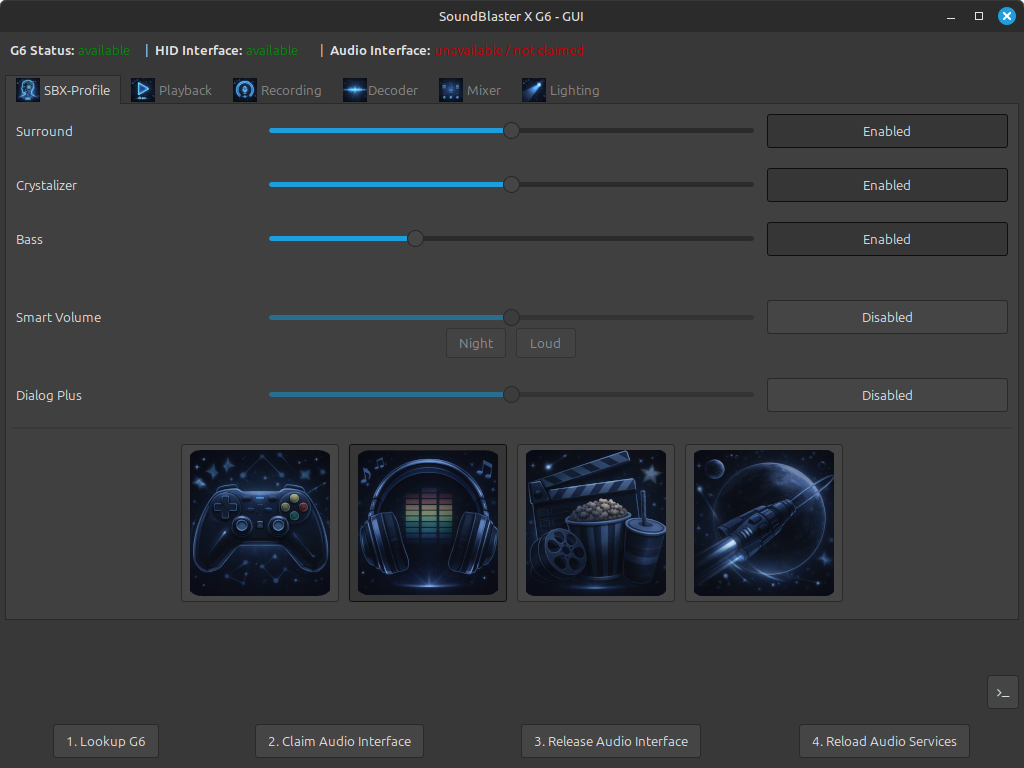1024x768 pixels.
Task: Enable Dialog Plus with Disabled button
Action: pyautogui.click(x=887, y=395)
